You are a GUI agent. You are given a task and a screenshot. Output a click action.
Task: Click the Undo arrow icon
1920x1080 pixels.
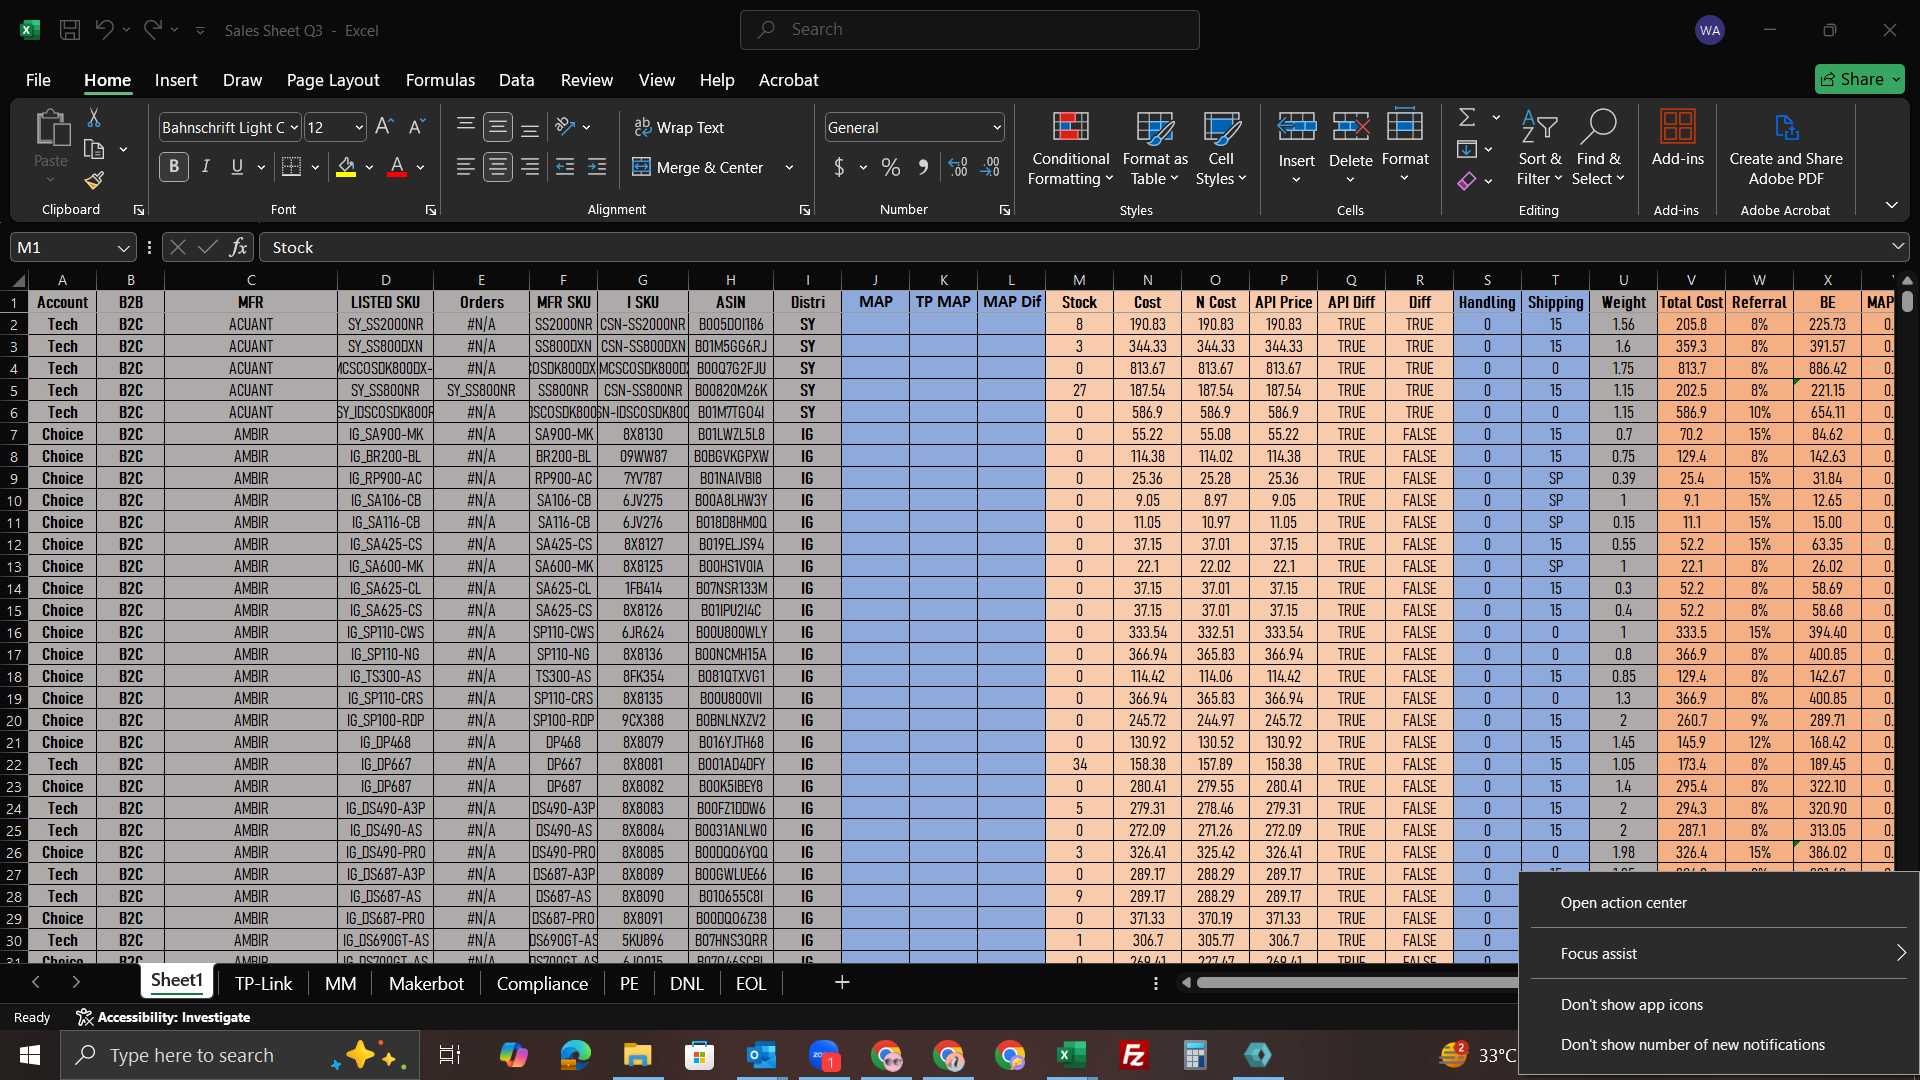click(104, 30)
